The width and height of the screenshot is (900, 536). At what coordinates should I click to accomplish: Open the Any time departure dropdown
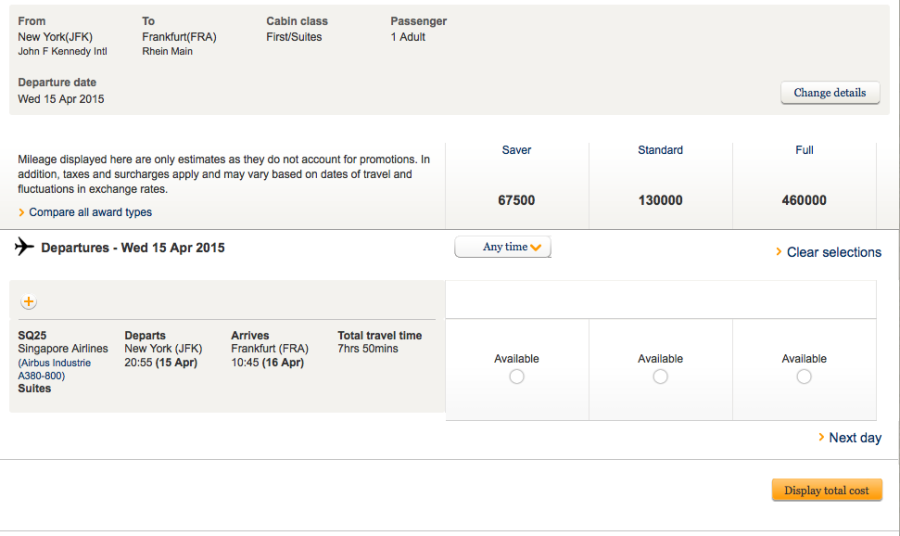pyautogui.click(x=503, y=247)
